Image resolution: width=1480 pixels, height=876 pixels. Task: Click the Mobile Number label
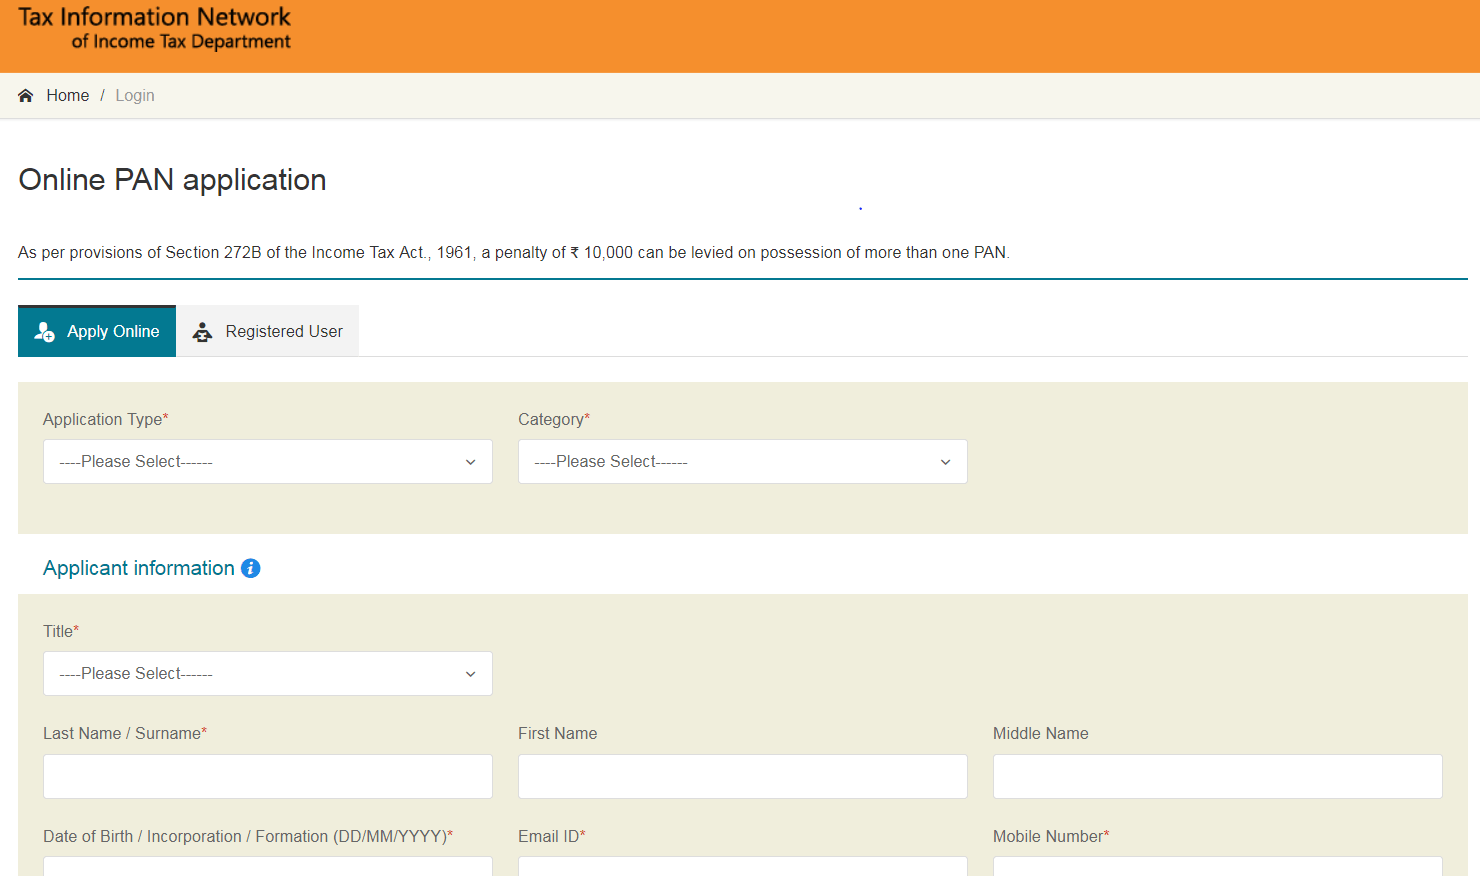tap(1051, 837)
